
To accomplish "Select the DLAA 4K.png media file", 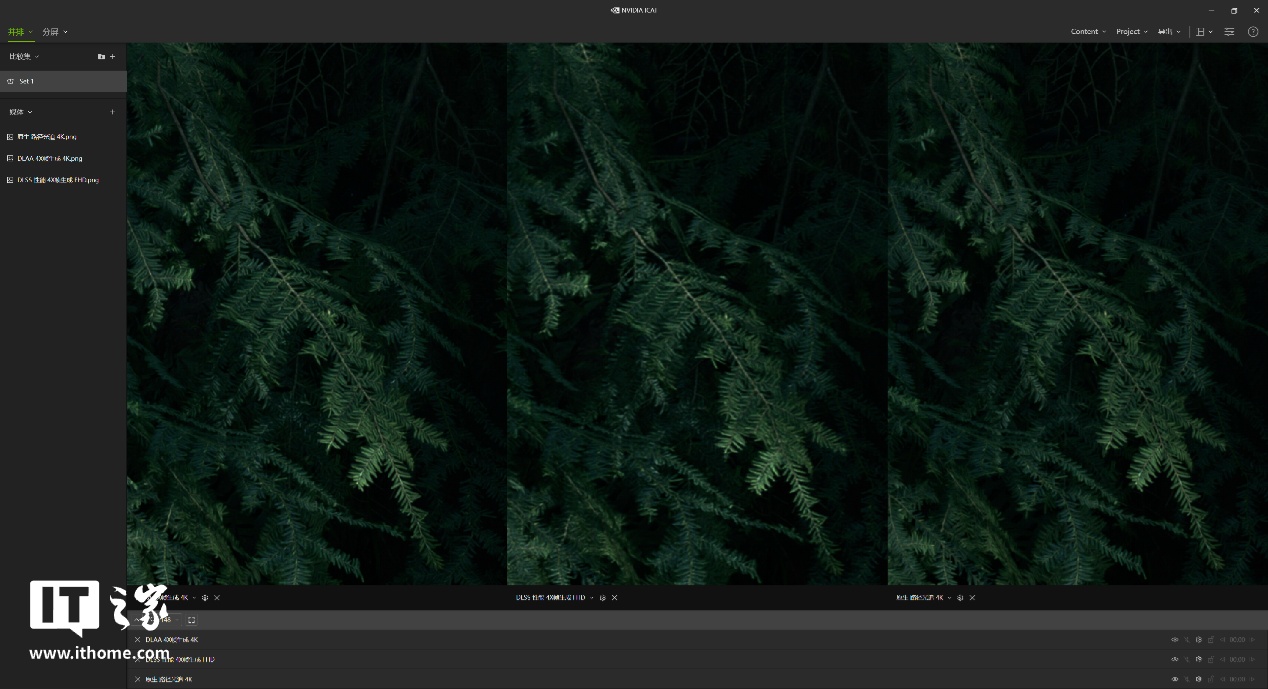I will tap(50, 158).
